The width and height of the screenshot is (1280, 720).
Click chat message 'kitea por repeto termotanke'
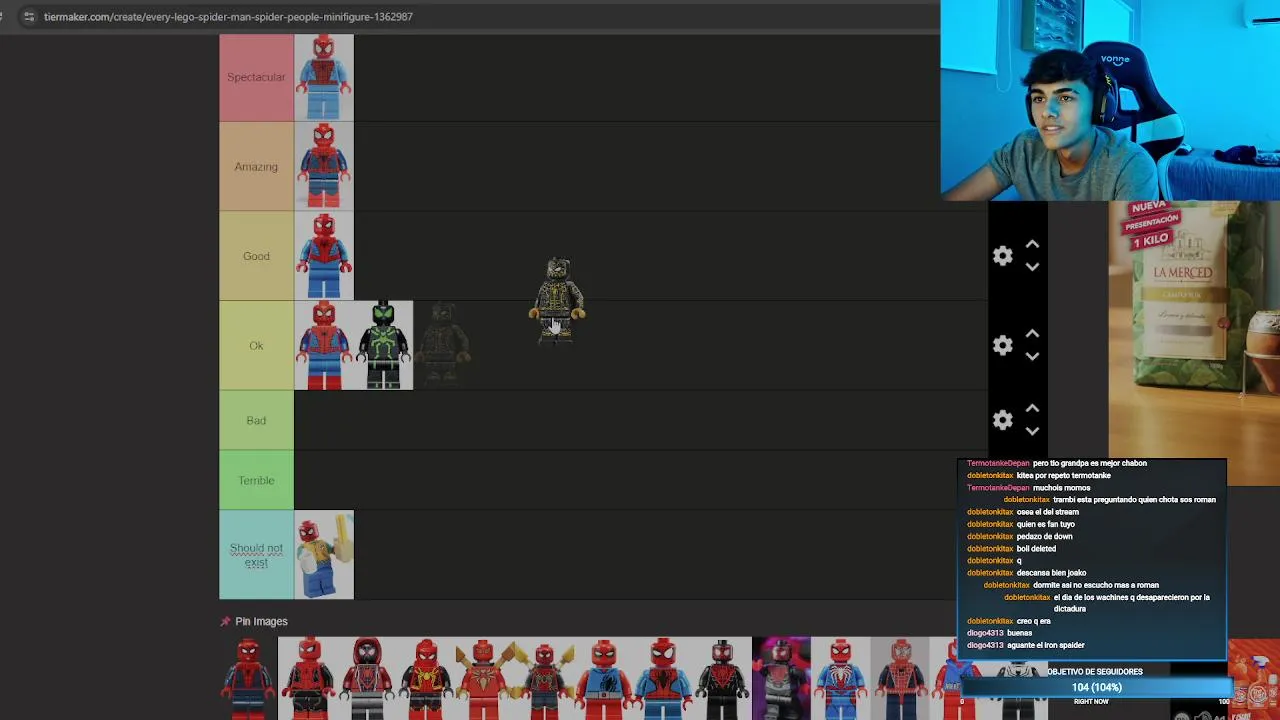click(x=1063, y=476)
